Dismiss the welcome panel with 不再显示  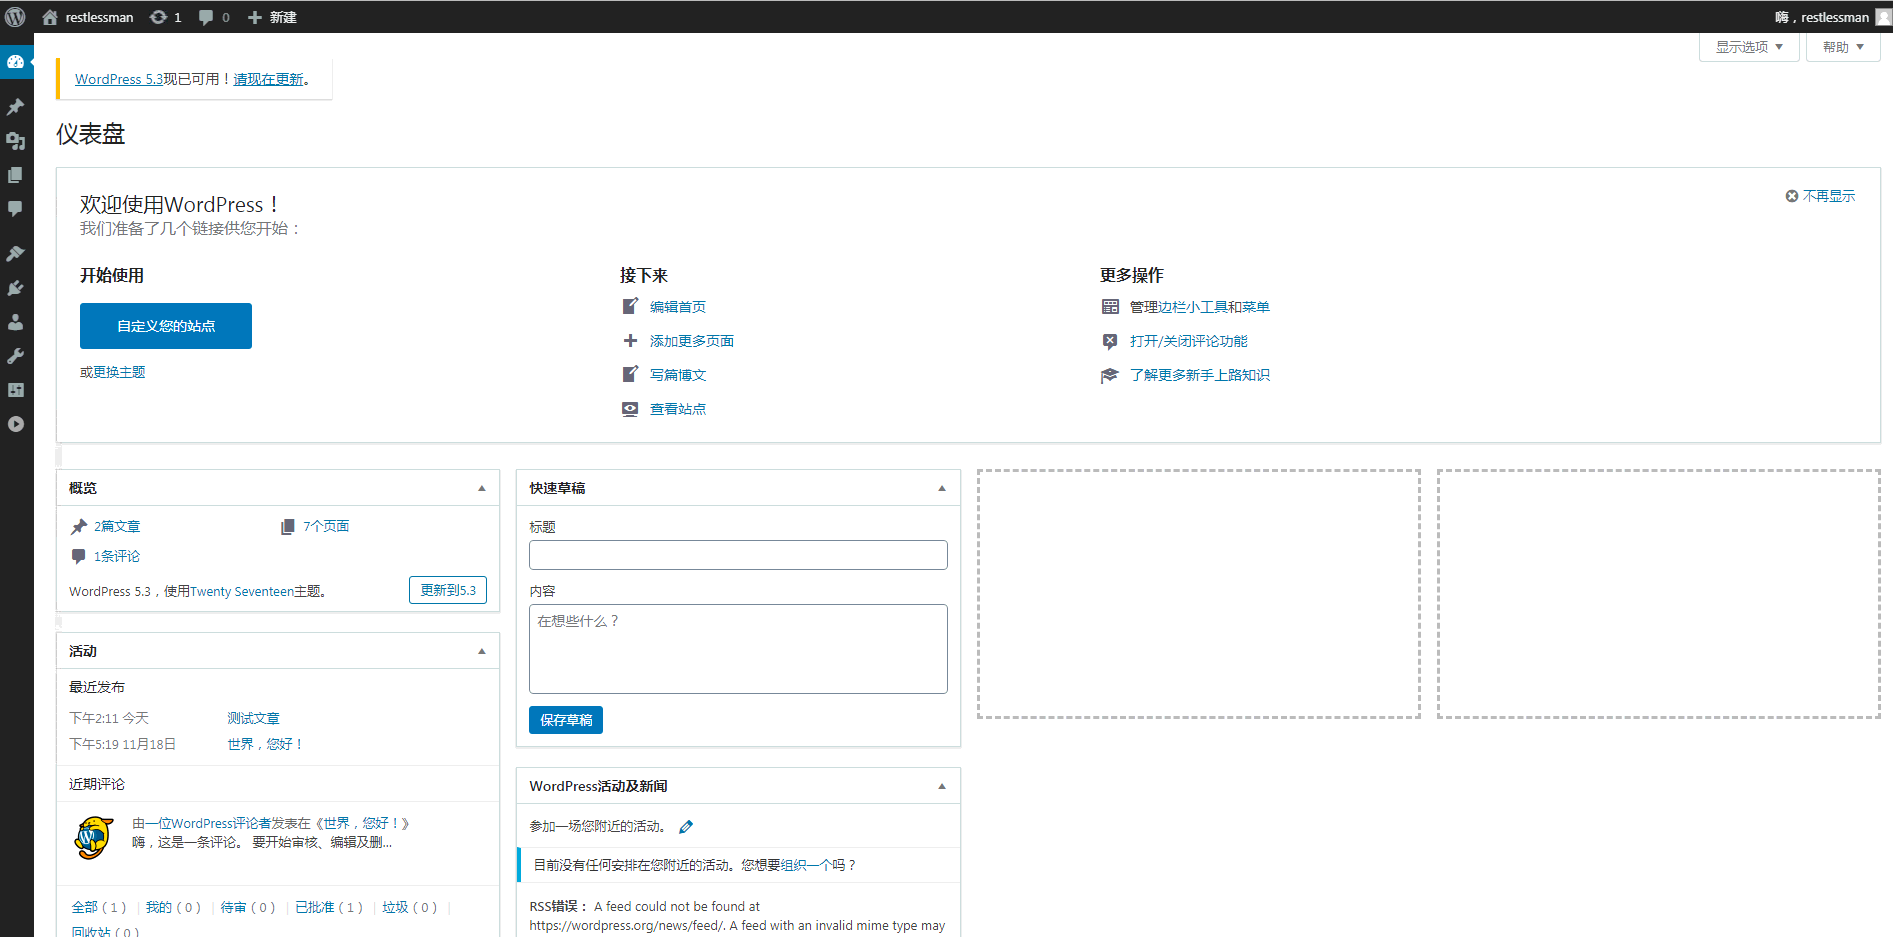pos(1820,196)
